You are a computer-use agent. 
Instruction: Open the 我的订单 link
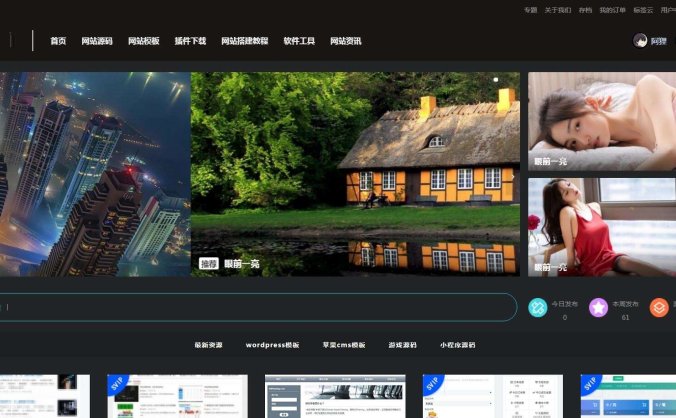tap(613, 10)
